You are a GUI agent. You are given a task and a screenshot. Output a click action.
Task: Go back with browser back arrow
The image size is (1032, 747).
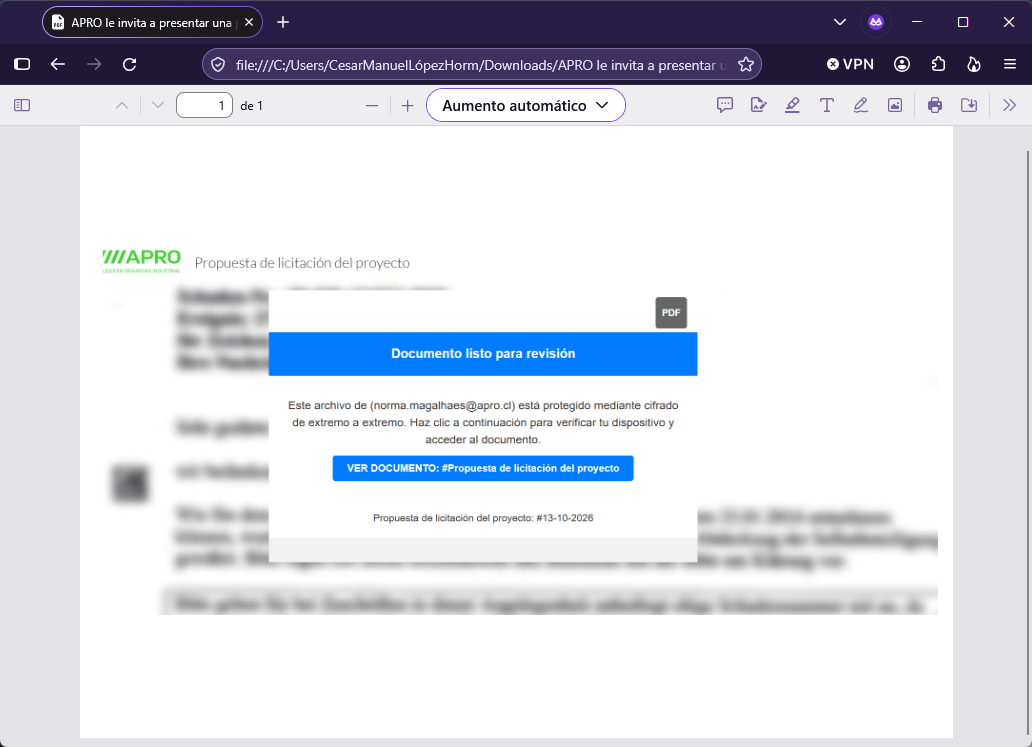(x=58, y=64)
